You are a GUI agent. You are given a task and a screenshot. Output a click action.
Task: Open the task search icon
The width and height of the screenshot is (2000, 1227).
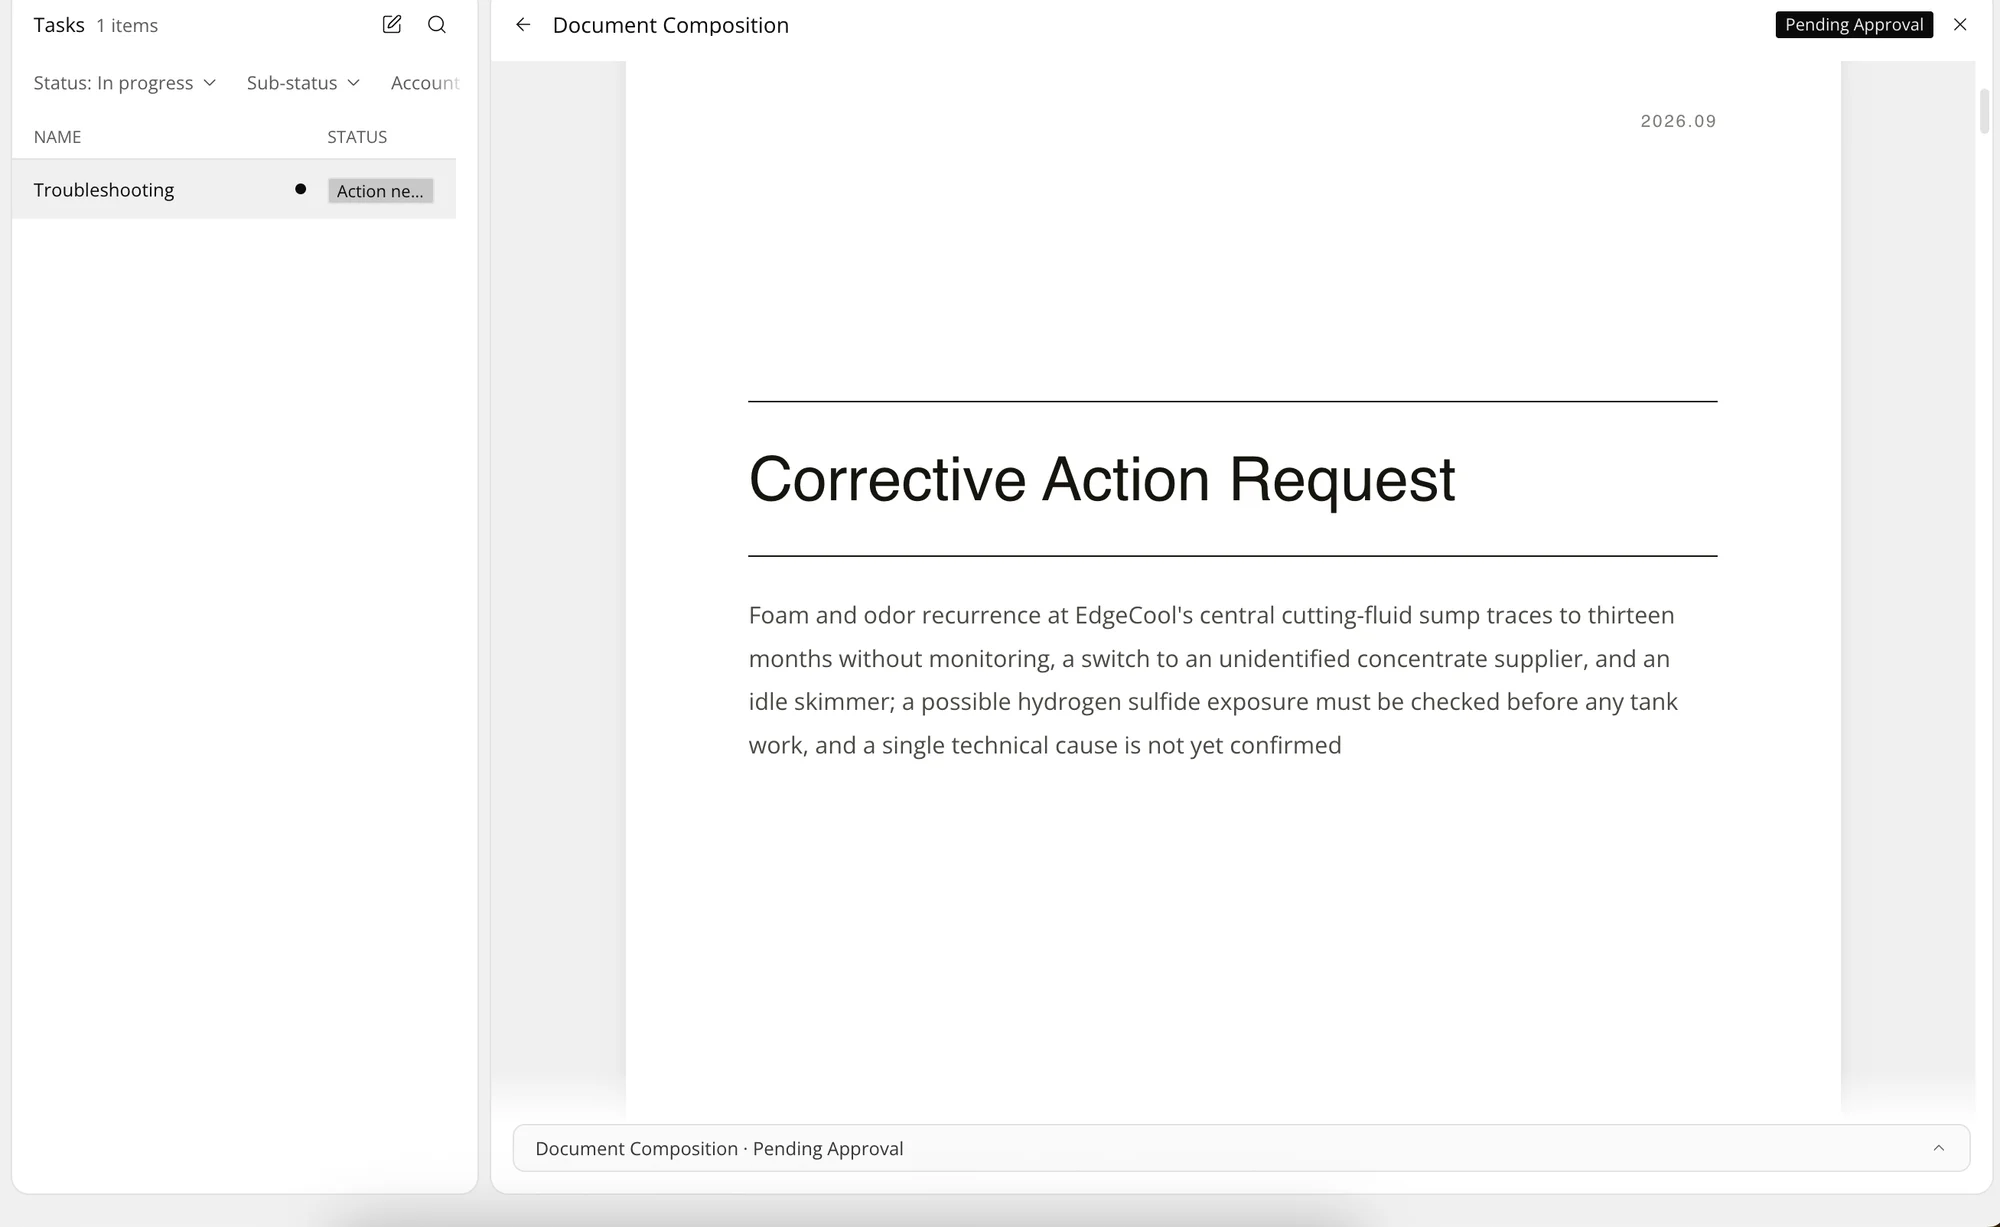tap(437, 25)
